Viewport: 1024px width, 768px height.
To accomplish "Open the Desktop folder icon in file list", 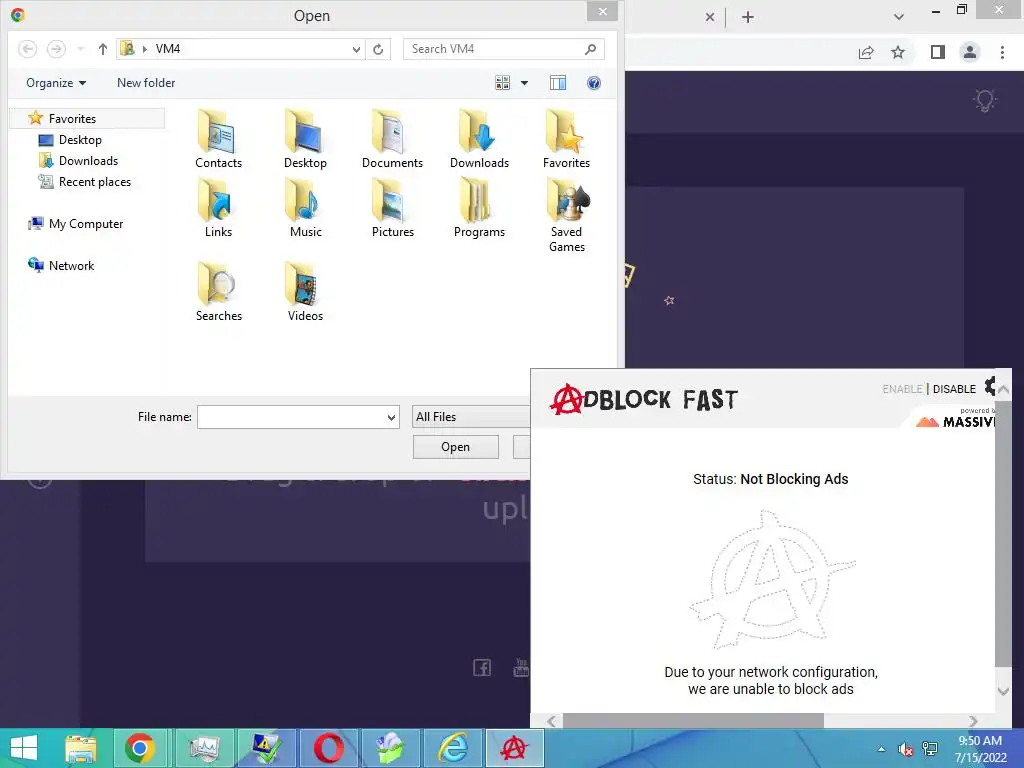I will [305, 139].
